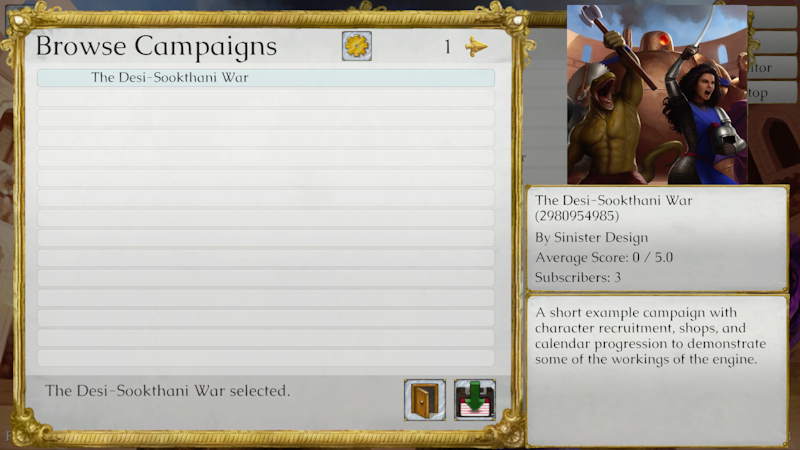Image resolution: width=800 pixels, height=450 pixels.
Task: Open the gear filter settings icon
Action: click(357, 46)
